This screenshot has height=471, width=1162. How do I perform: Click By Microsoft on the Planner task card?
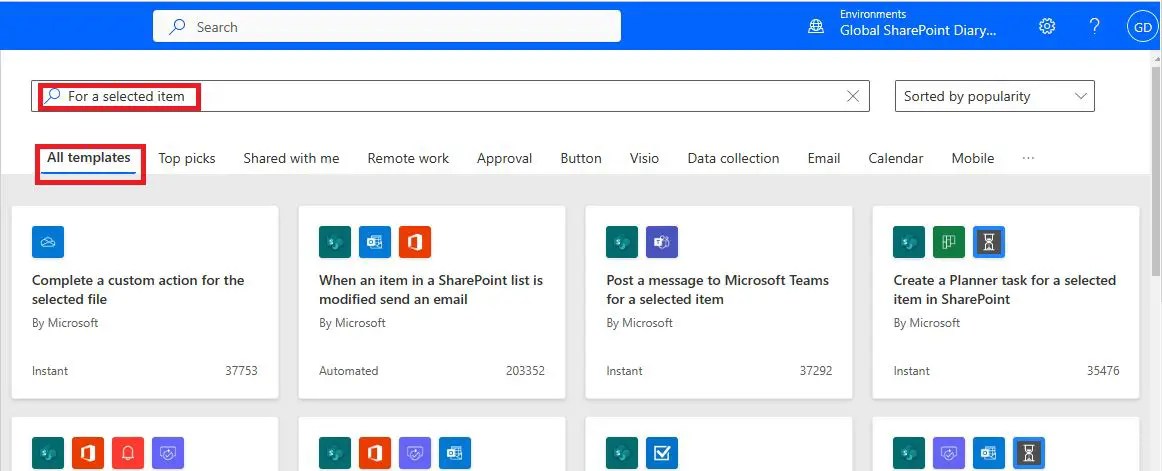click(926, 323)
